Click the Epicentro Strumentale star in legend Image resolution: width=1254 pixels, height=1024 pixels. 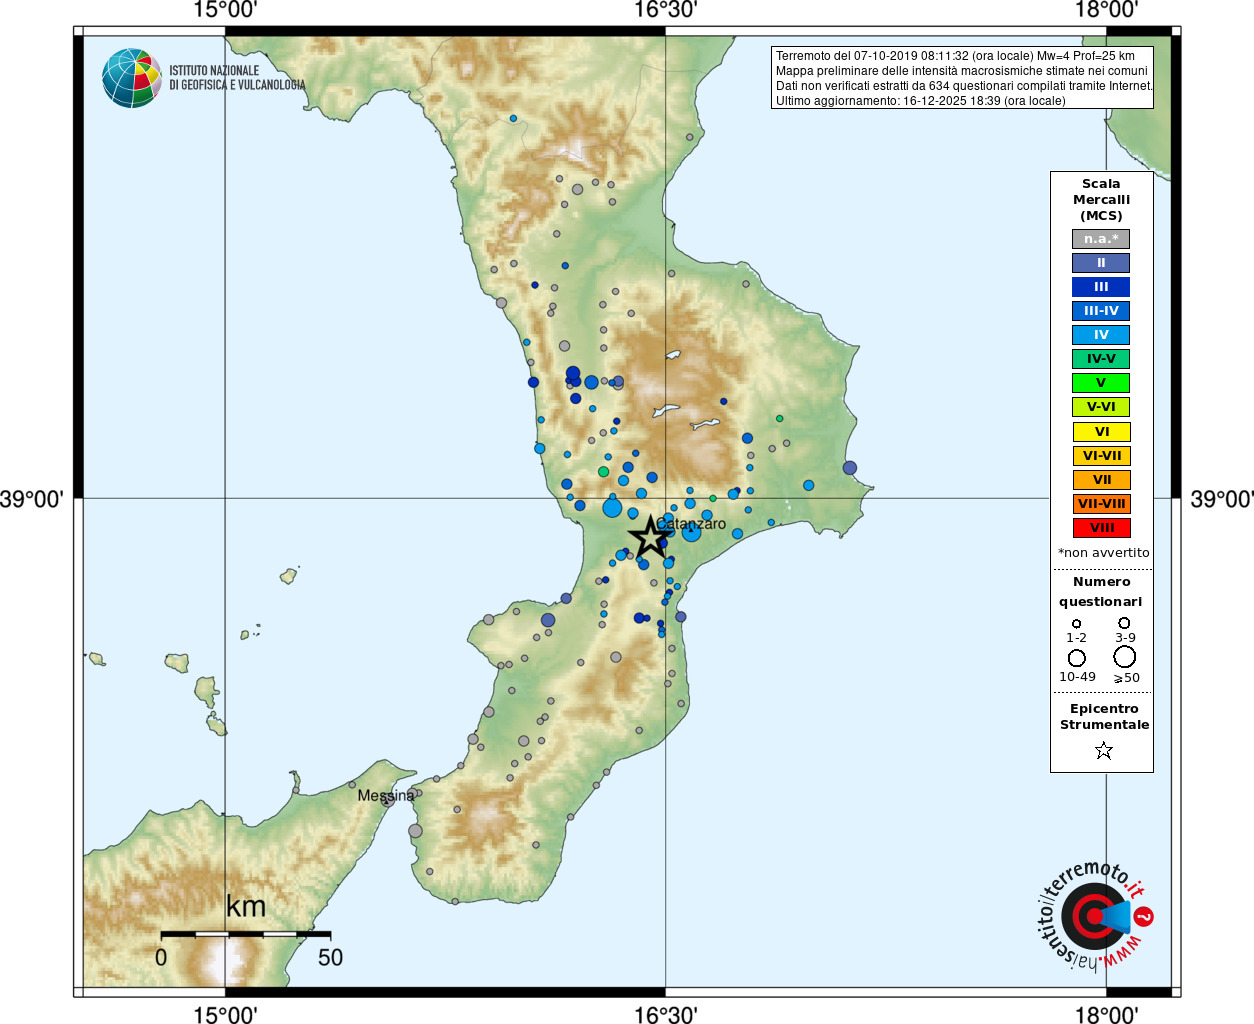[1104, 750]
